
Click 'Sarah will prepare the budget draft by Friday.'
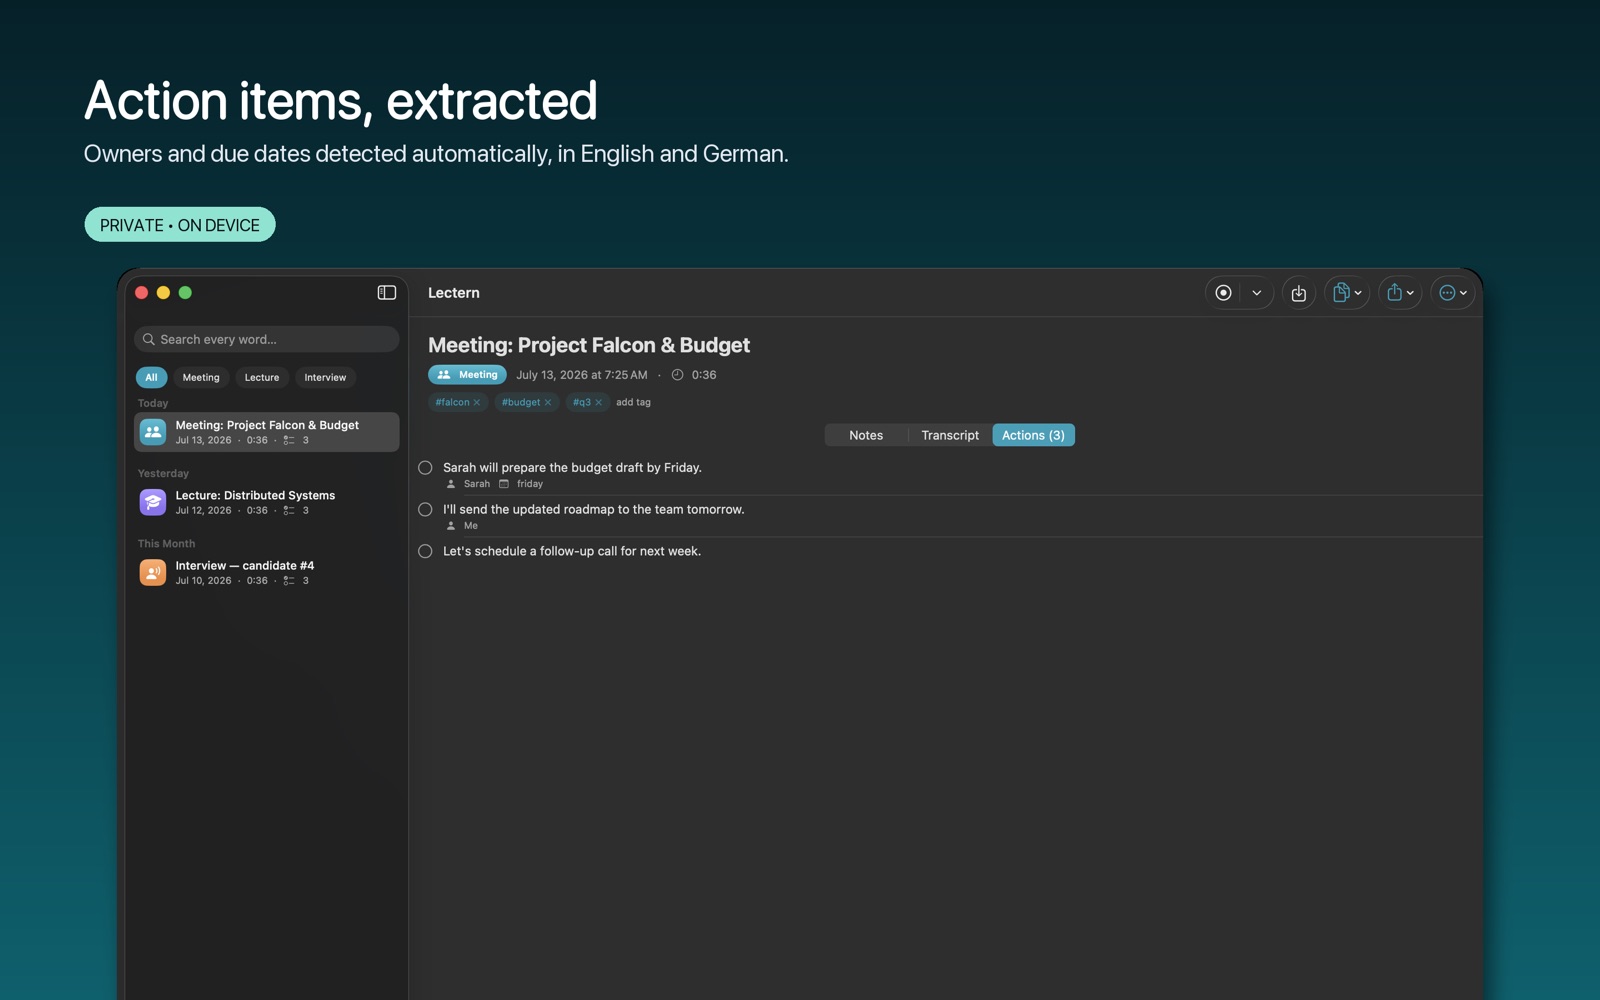pos(572,467)
